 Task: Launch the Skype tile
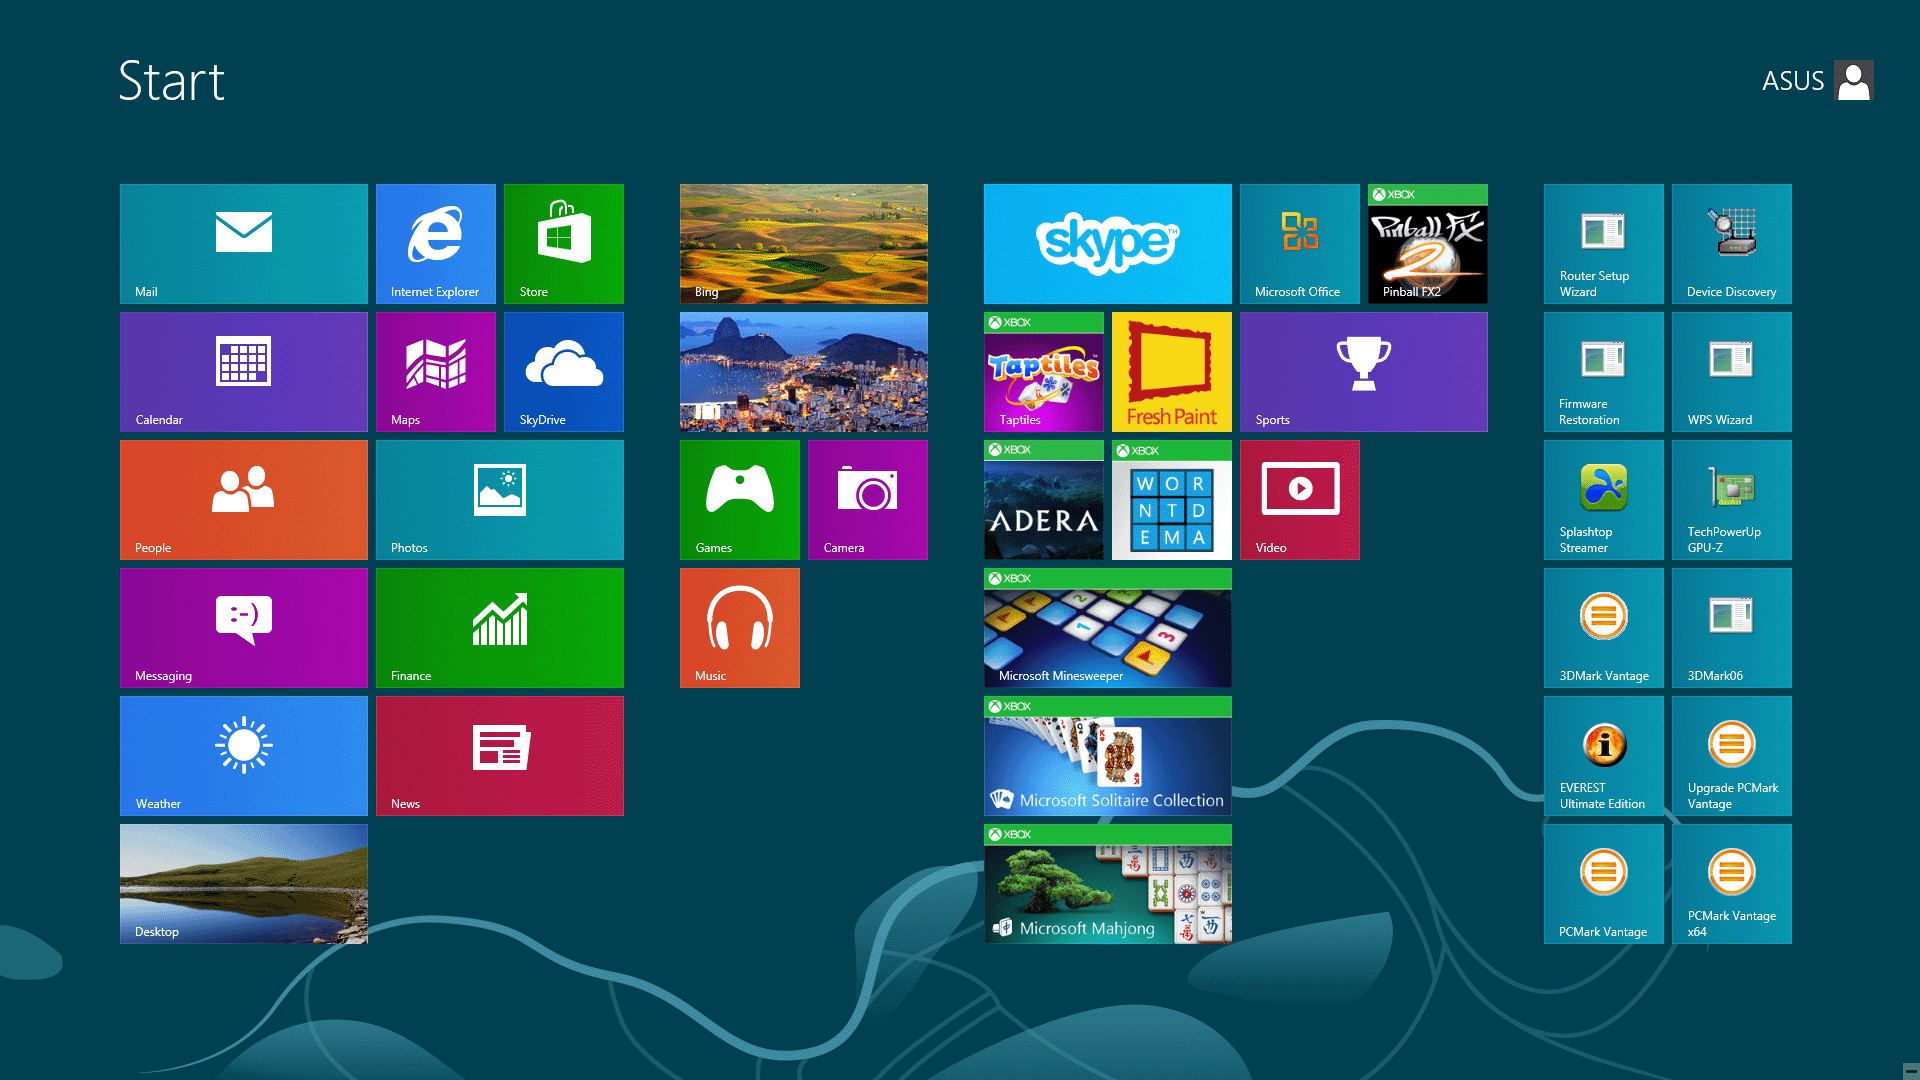1108,244
